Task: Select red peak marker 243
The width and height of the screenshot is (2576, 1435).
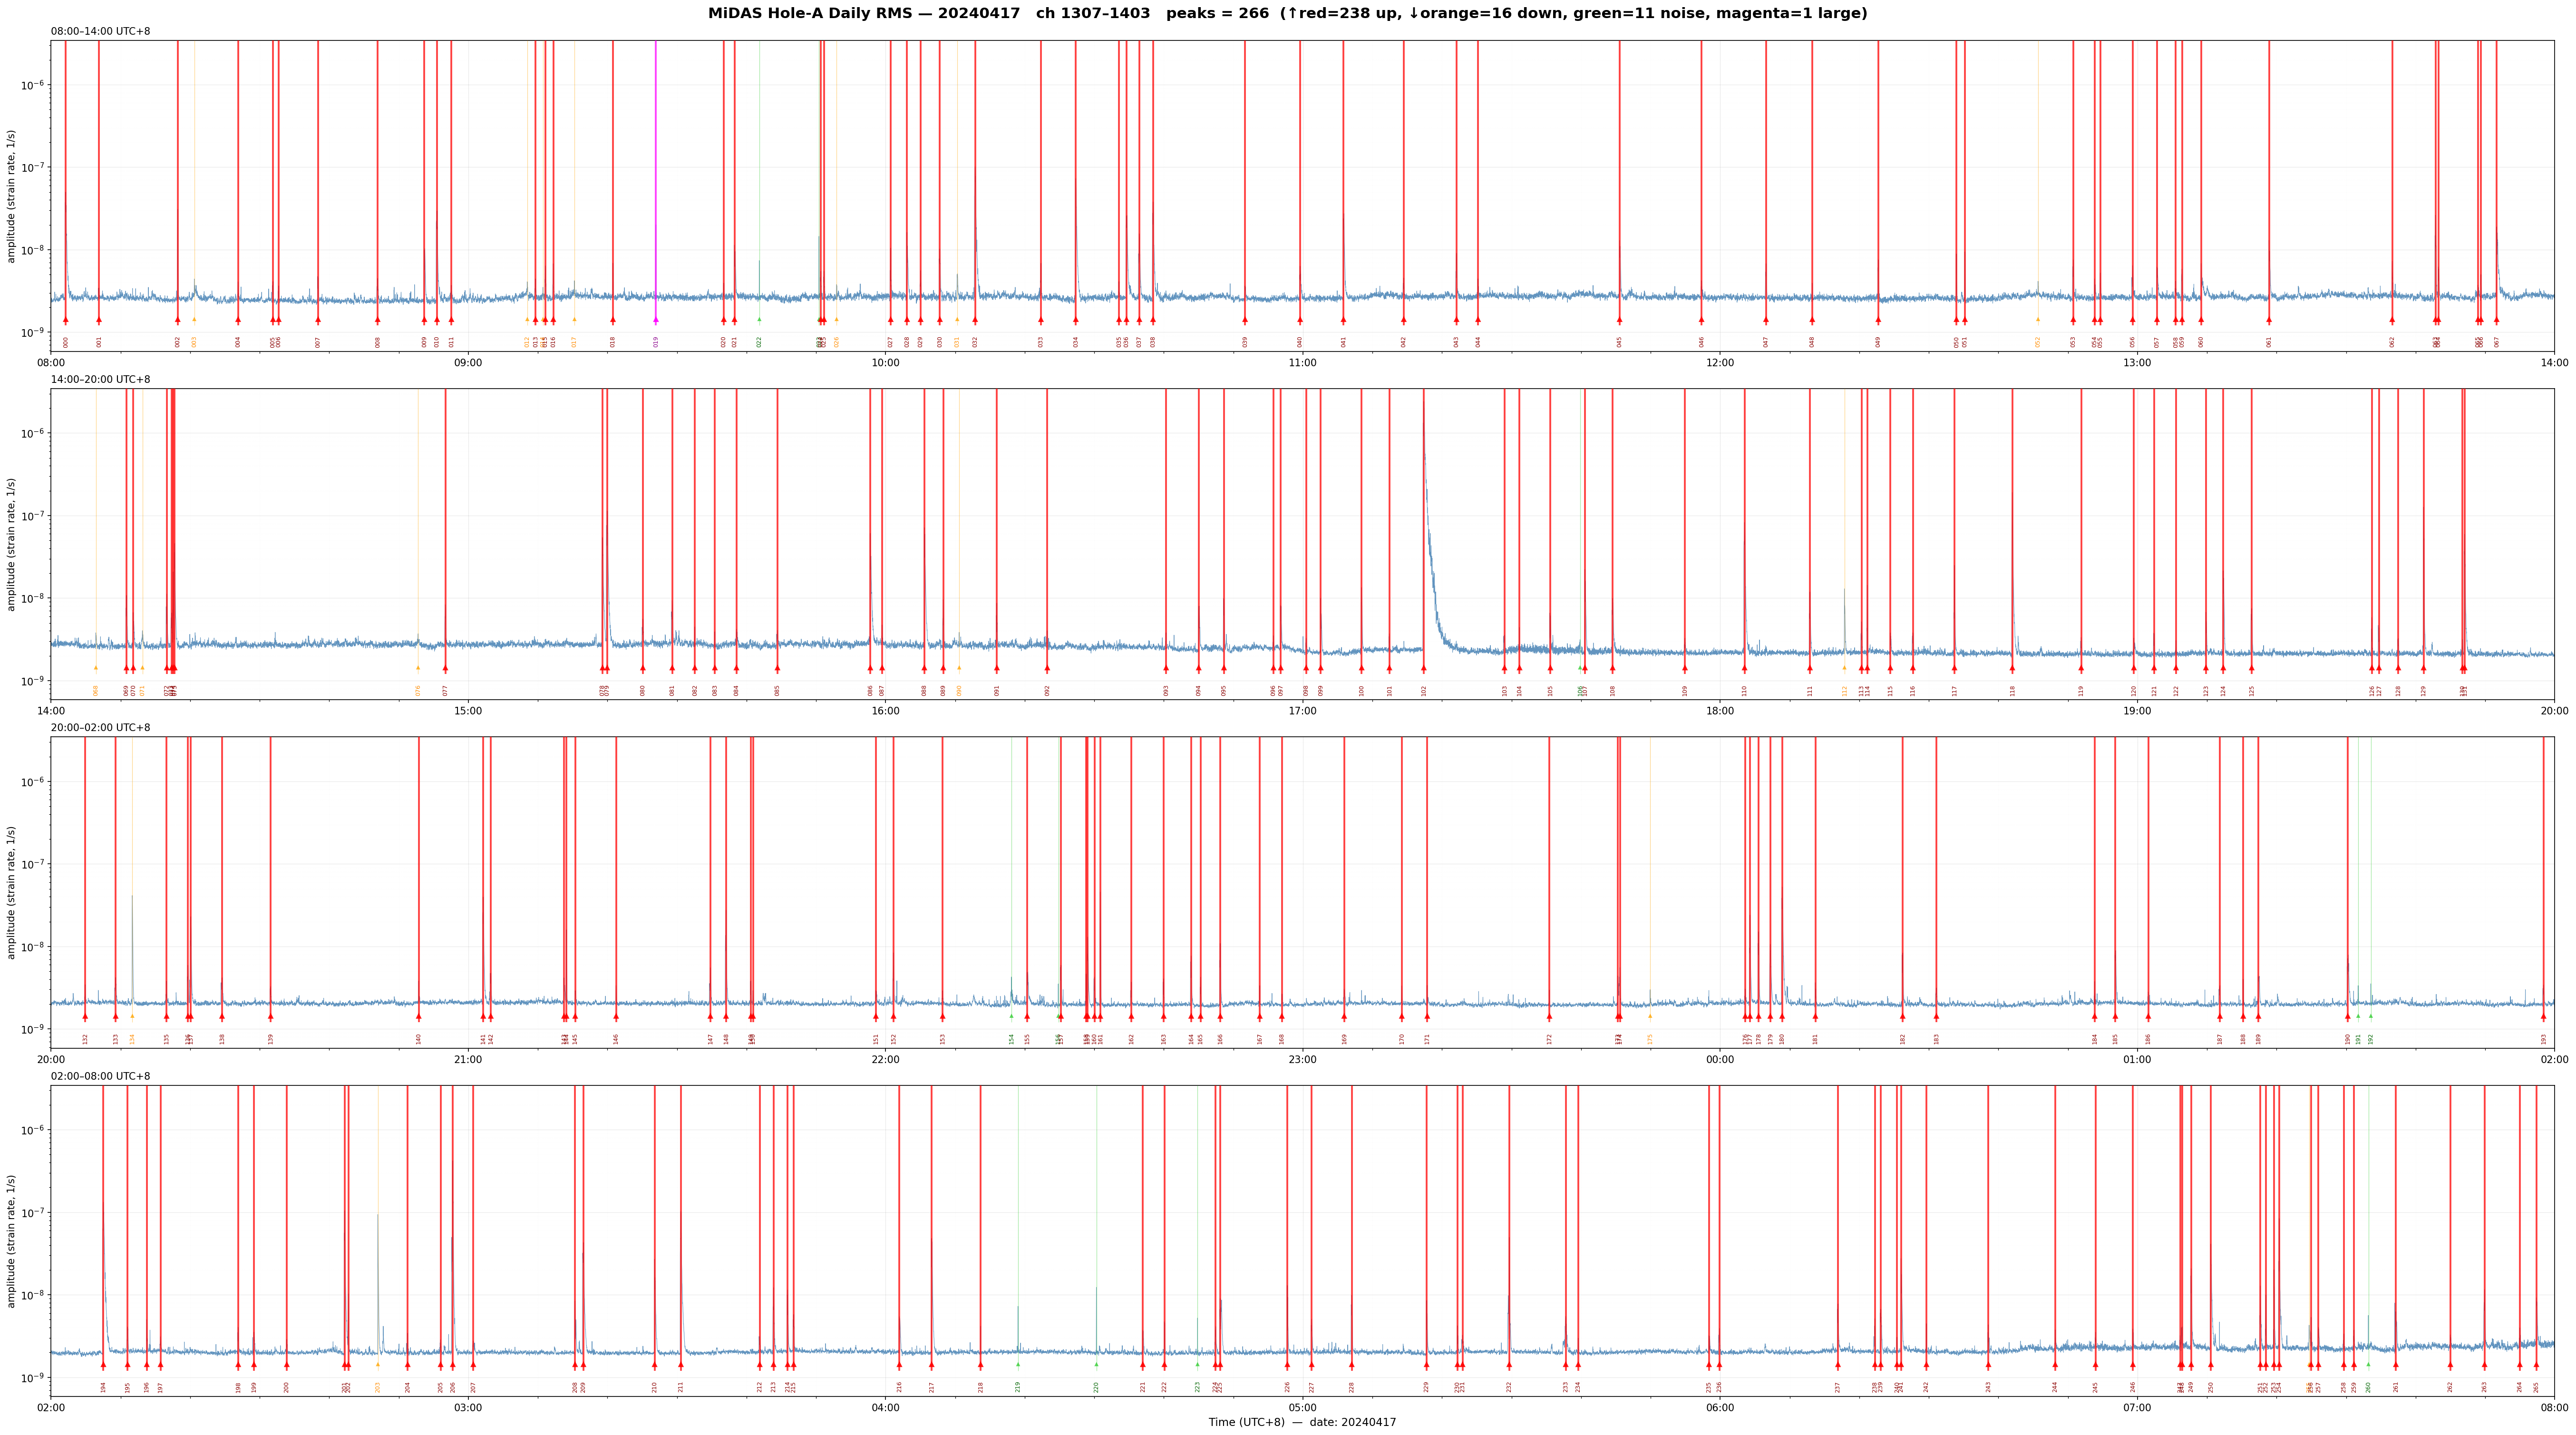Action: click(1988, 1365)
